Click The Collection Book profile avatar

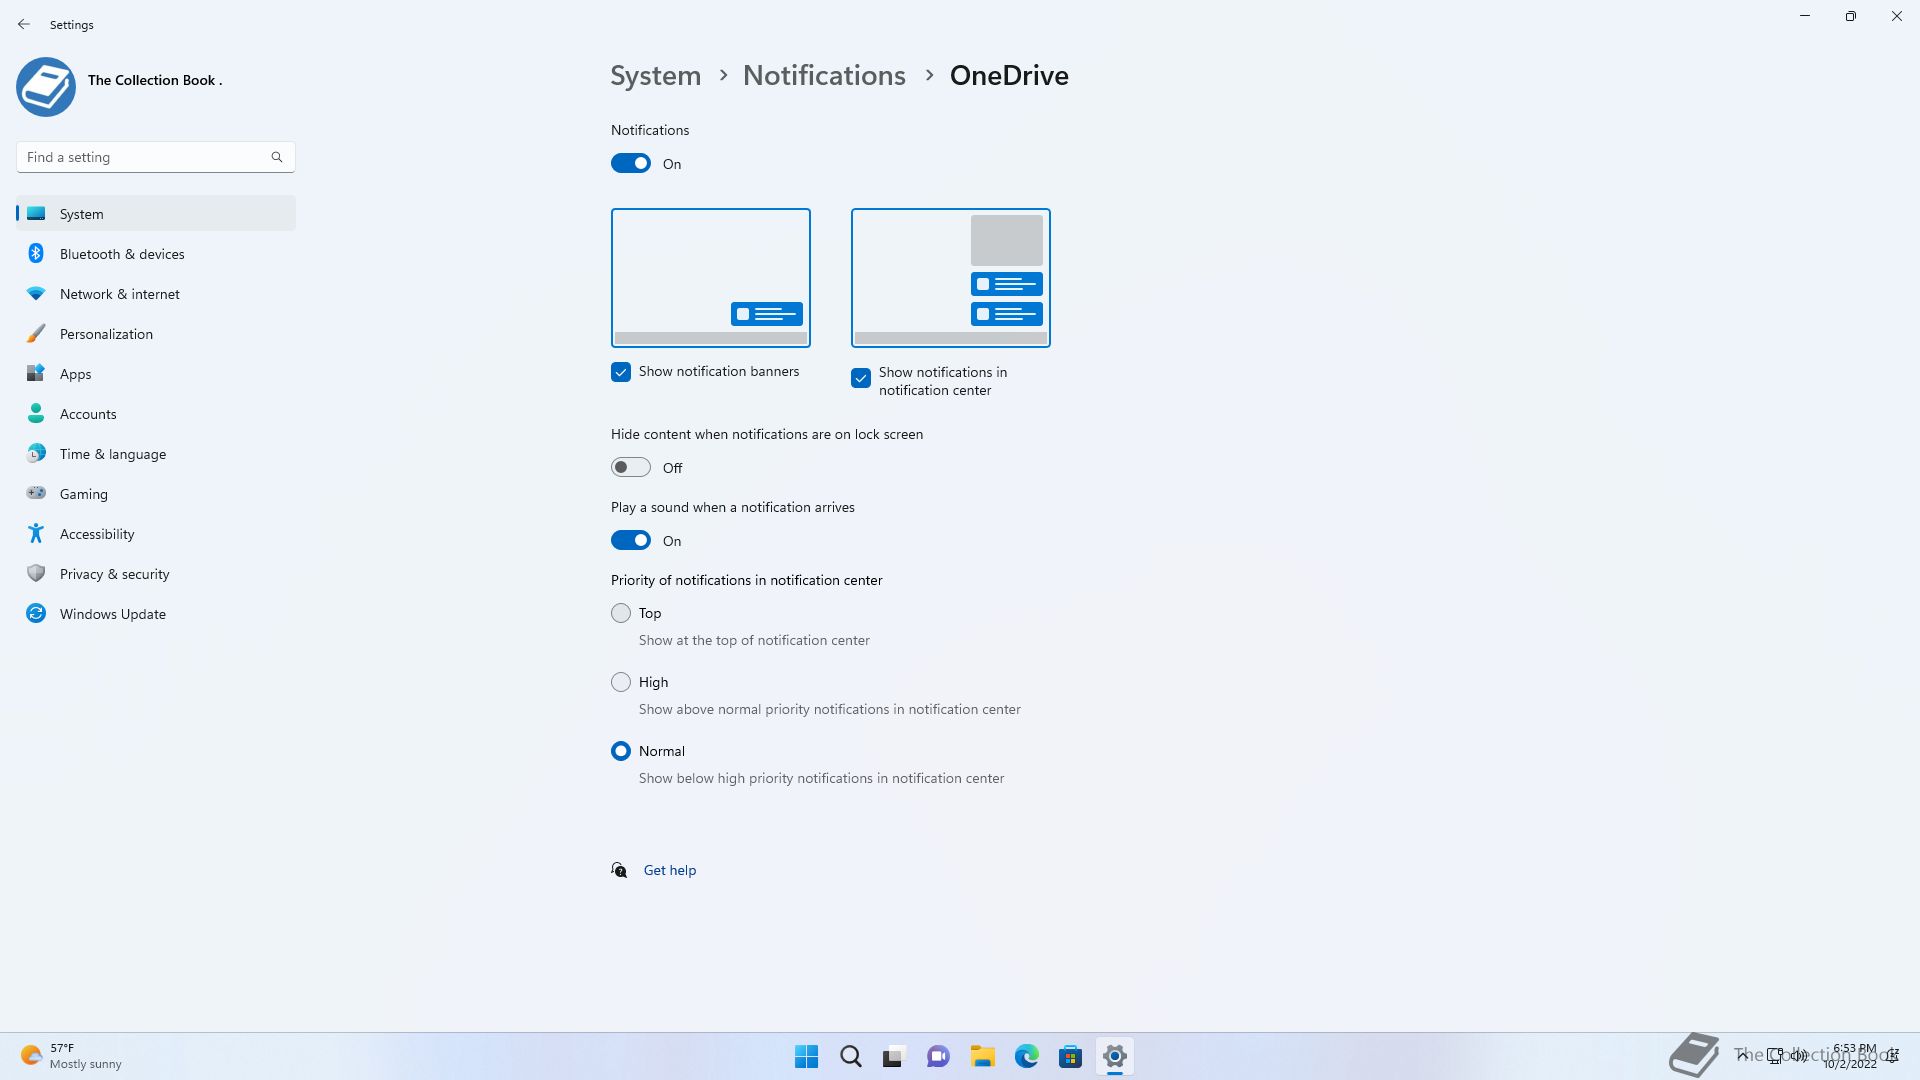[46, 87]
